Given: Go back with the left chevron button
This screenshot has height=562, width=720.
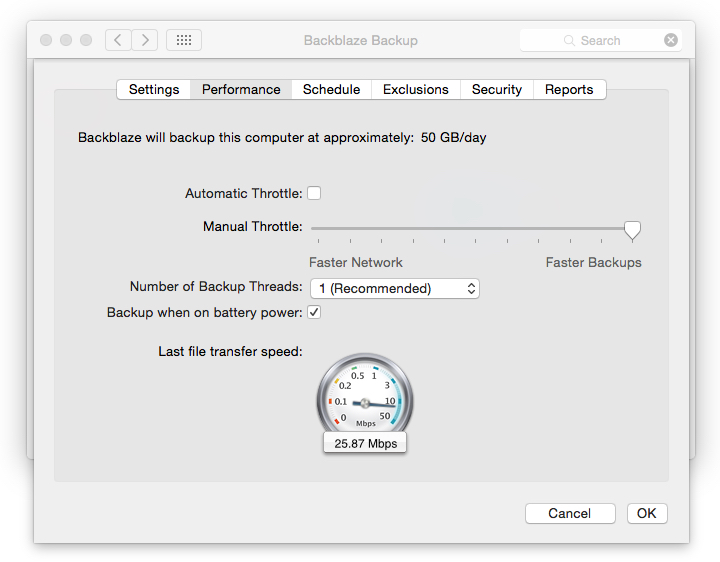Looking at the screenshot, I should point(118,40).
